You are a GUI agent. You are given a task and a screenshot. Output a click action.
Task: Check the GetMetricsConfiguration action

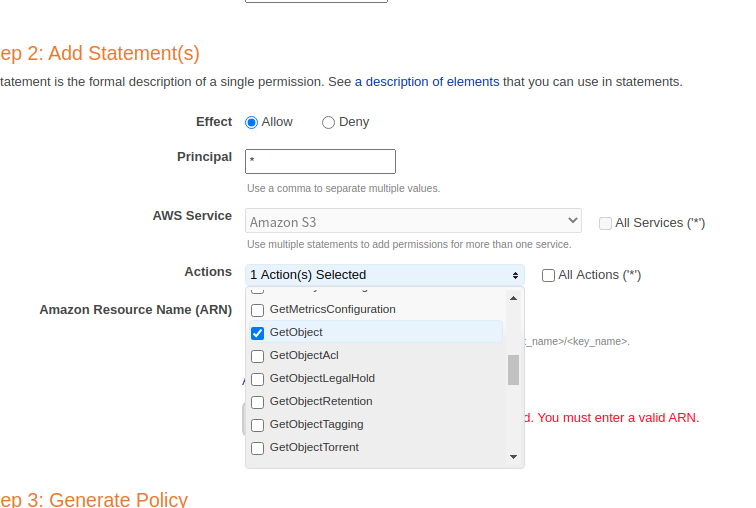click(x=257, y=310)
